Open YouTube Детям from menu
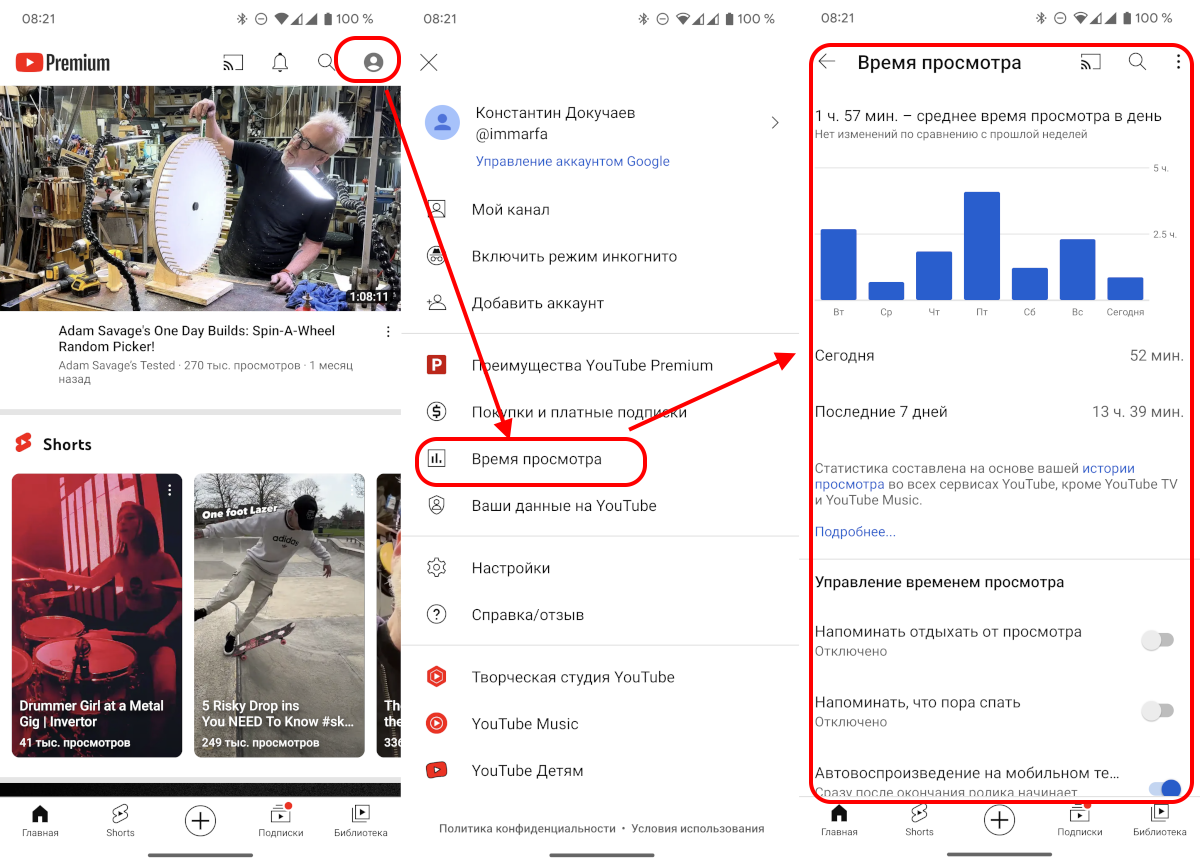This screenshot has width=1200, height=867. pos(600,770)
